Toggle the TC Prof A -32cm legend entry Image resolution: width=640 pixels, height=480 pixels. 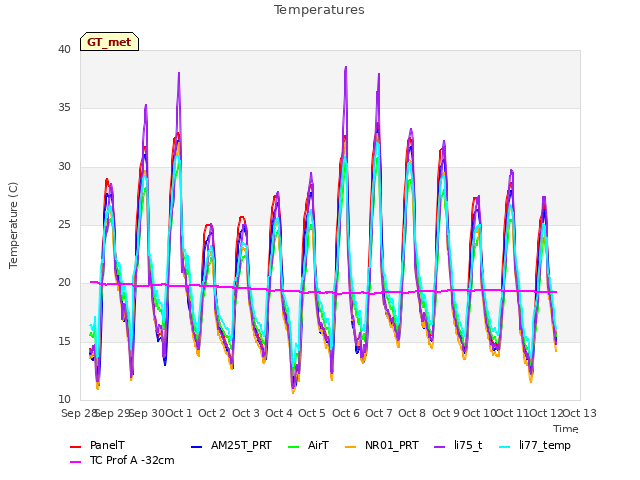(122, 460)
